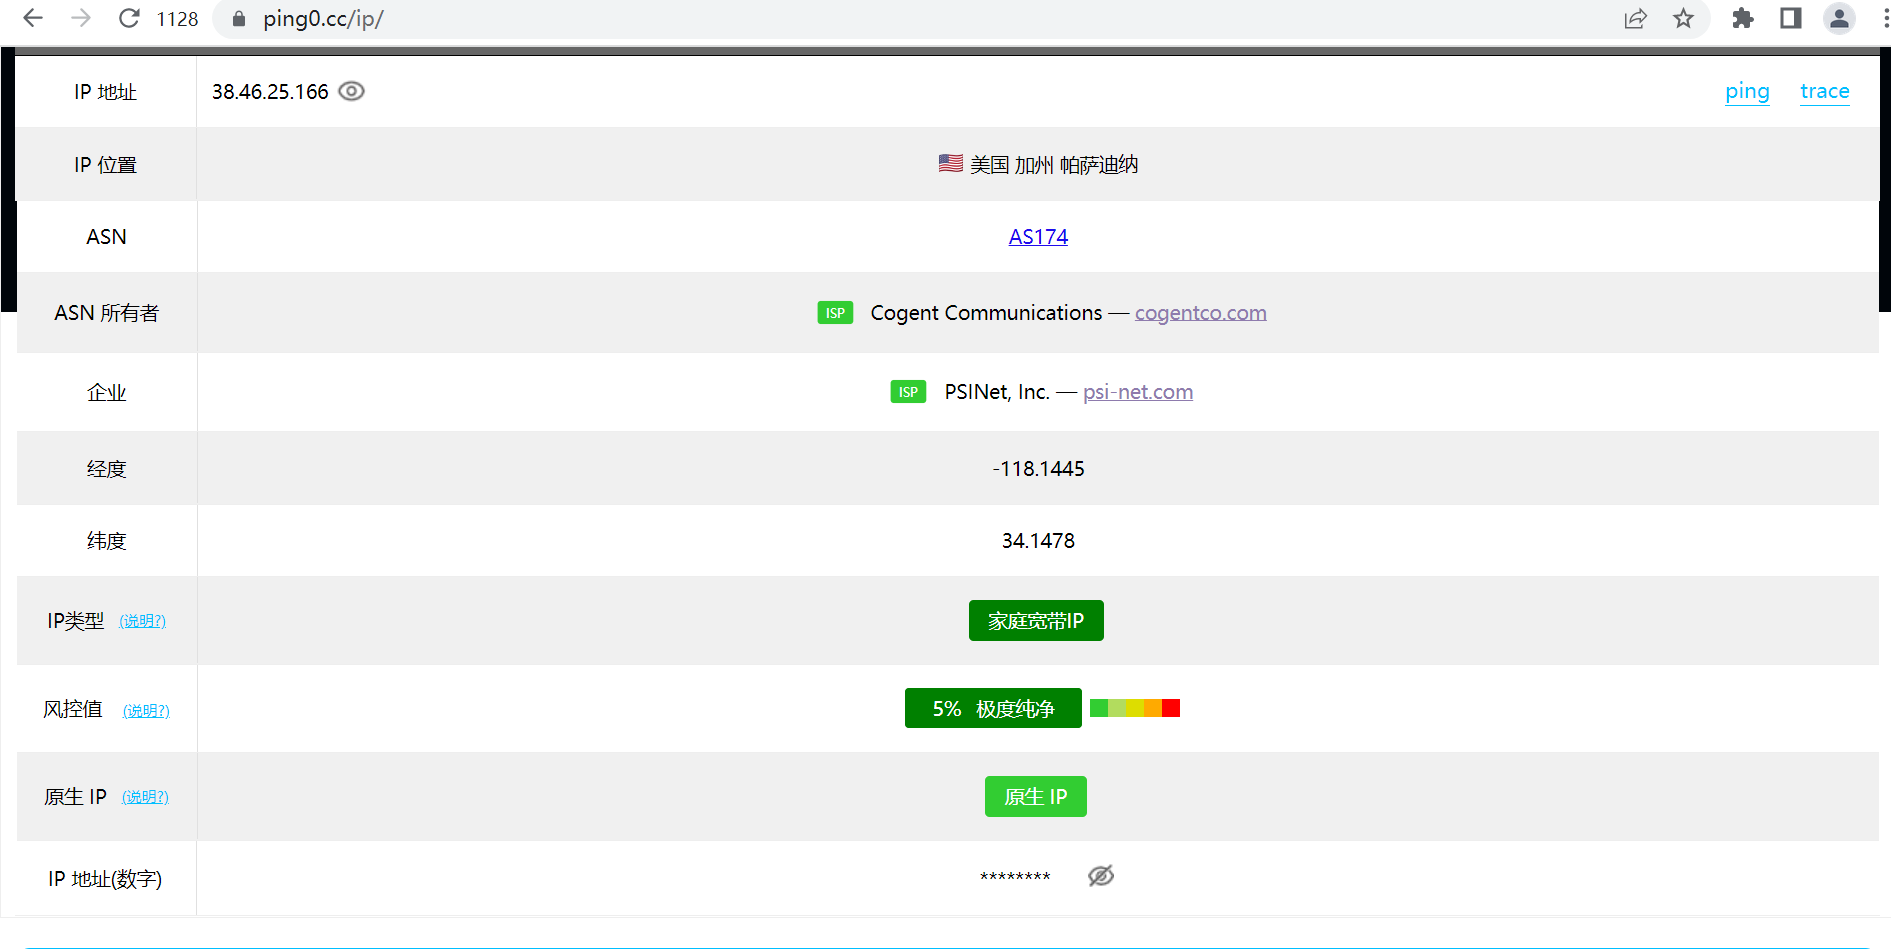Click the masked ******** value
This screenshot has width=1891, height=949.
1015,878
